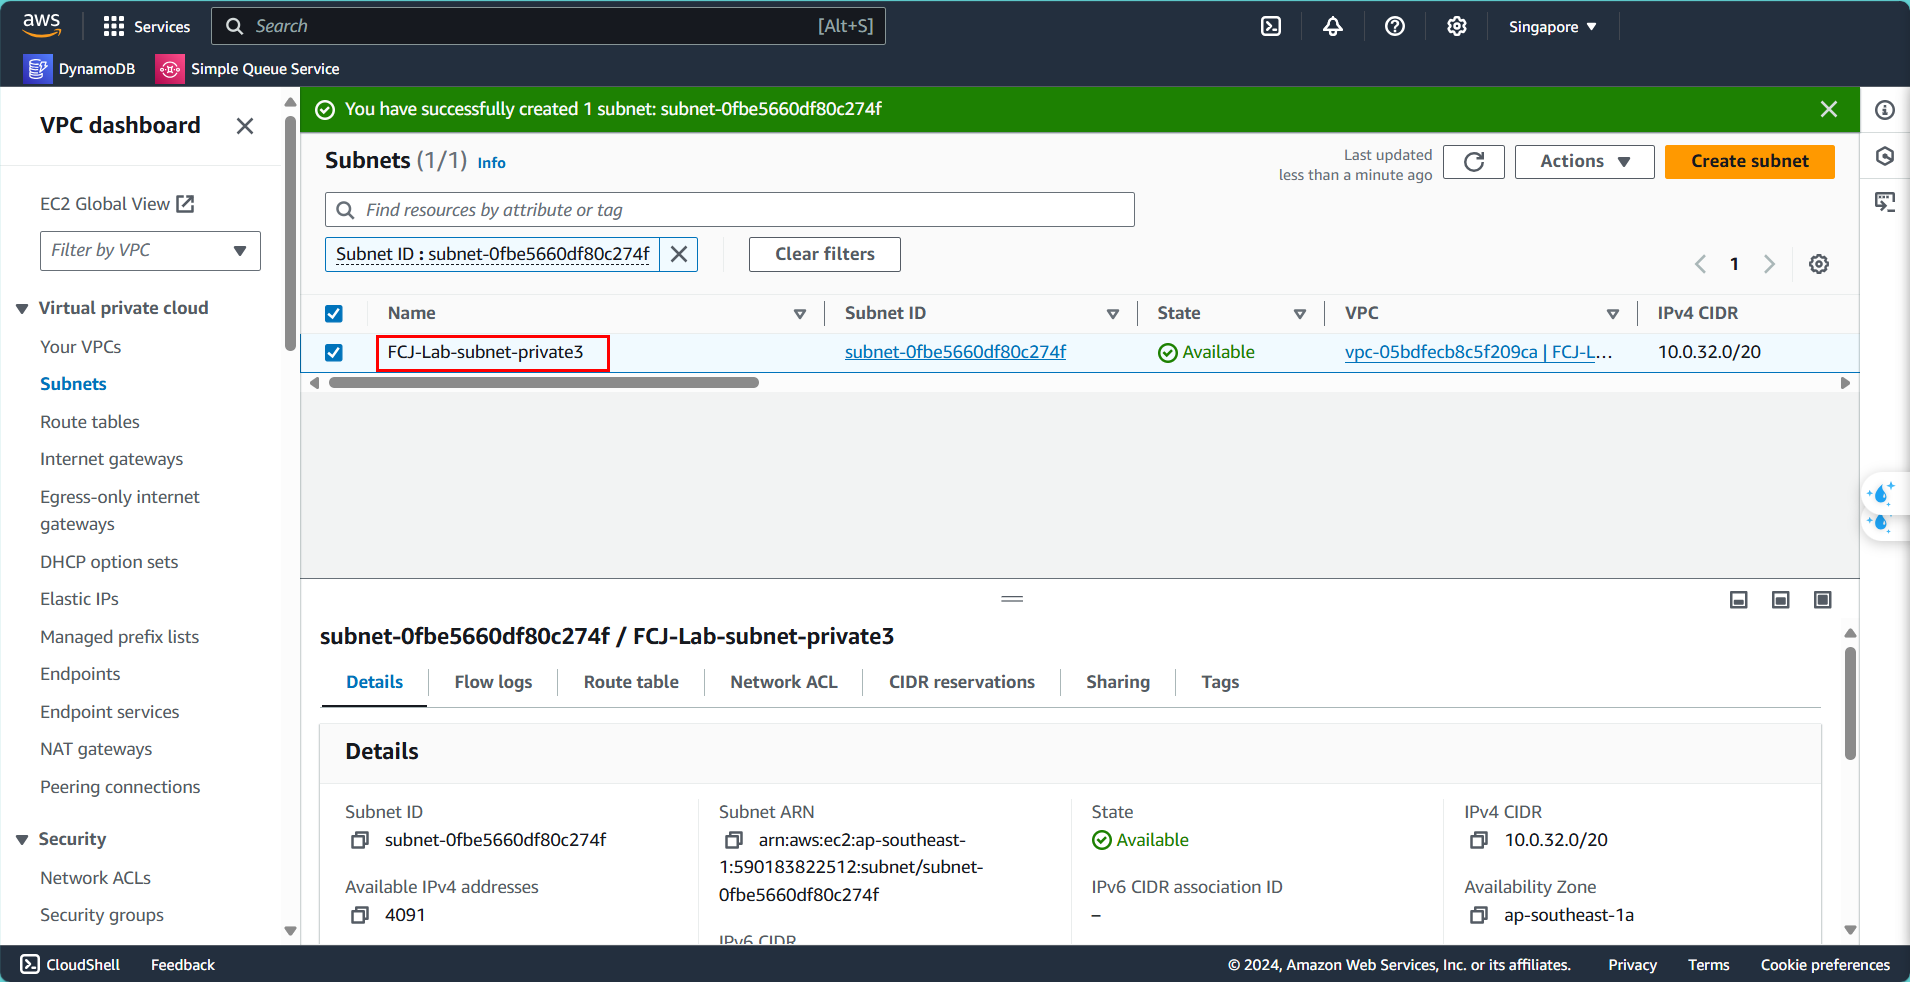Click the screen-chat icon in right rail
Screen dimensions: 1910x982
coord(1885,202)
